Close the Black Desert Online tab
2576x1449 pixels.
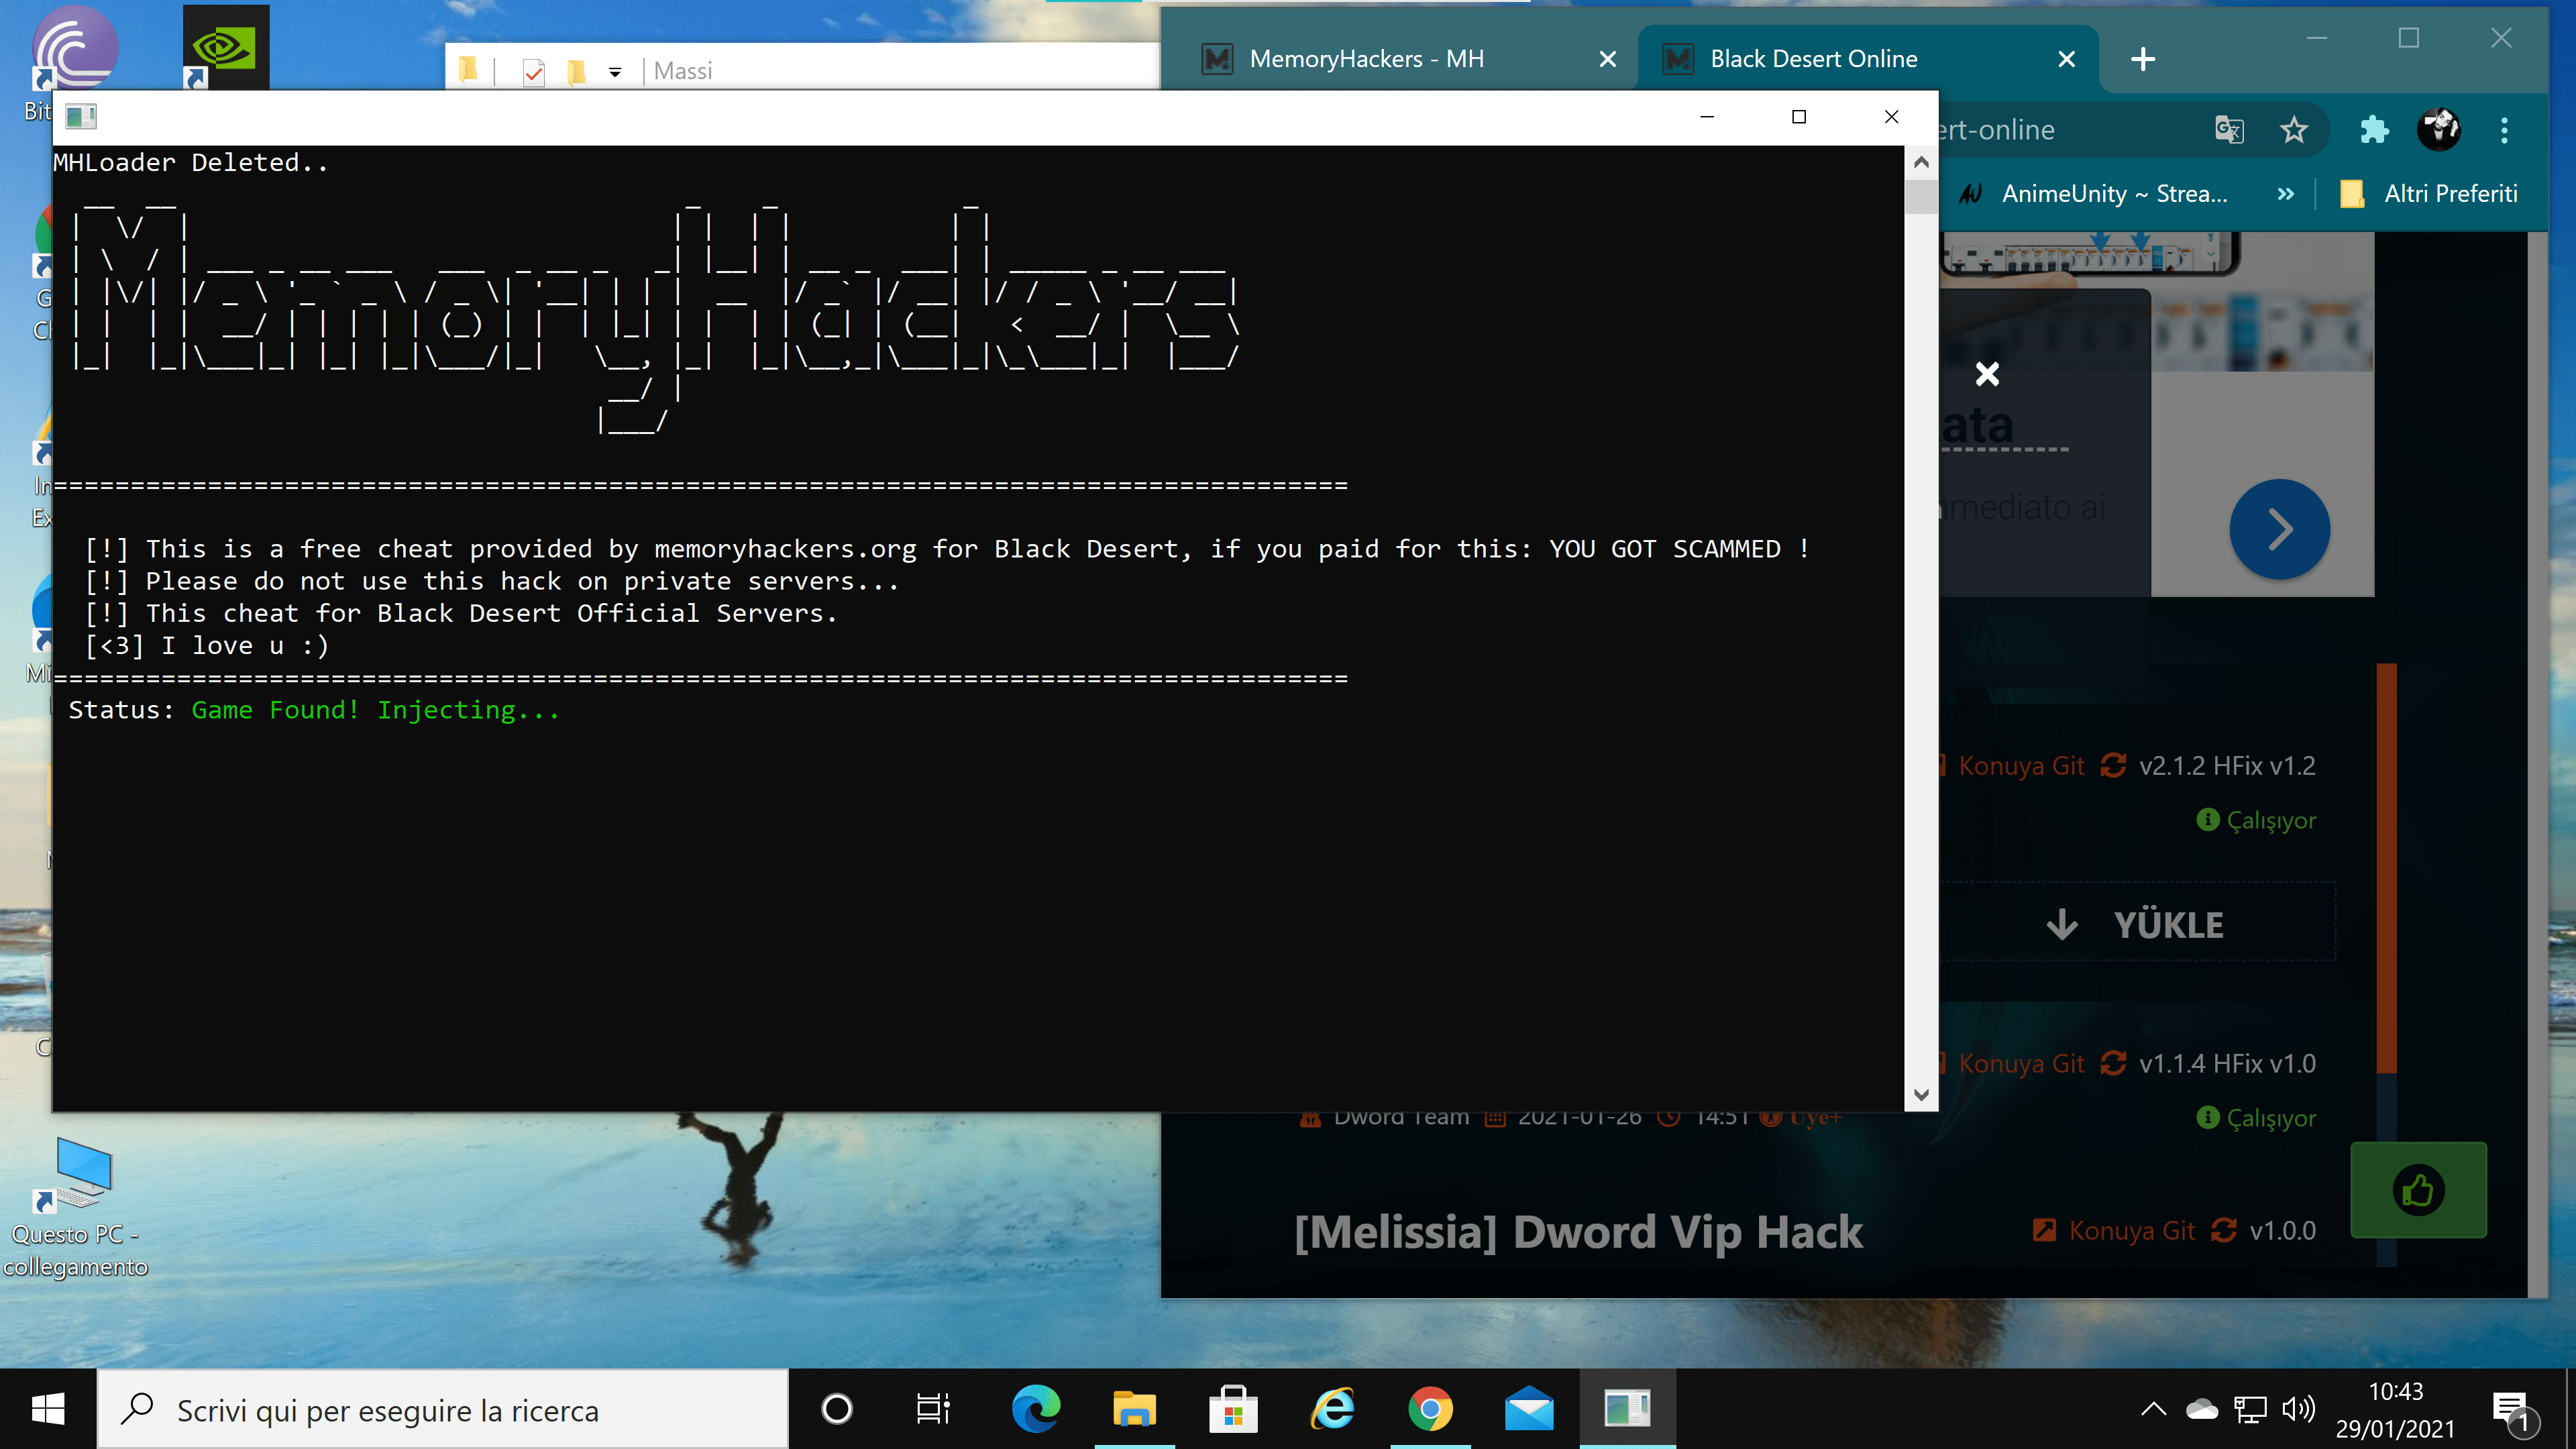pos(2066,59)
